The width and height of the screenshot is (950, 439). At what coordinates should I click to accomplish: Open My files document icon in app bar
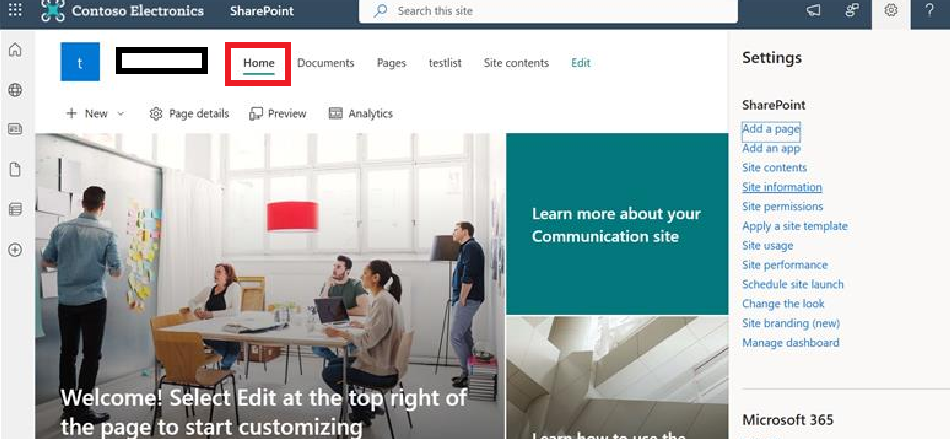pos(15,170)
